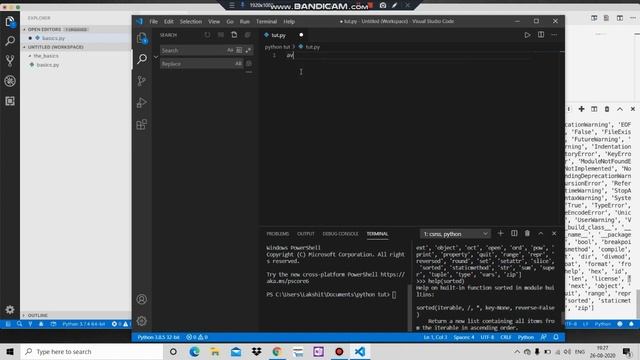Open new search editor from Search panel

pos(234,35)
